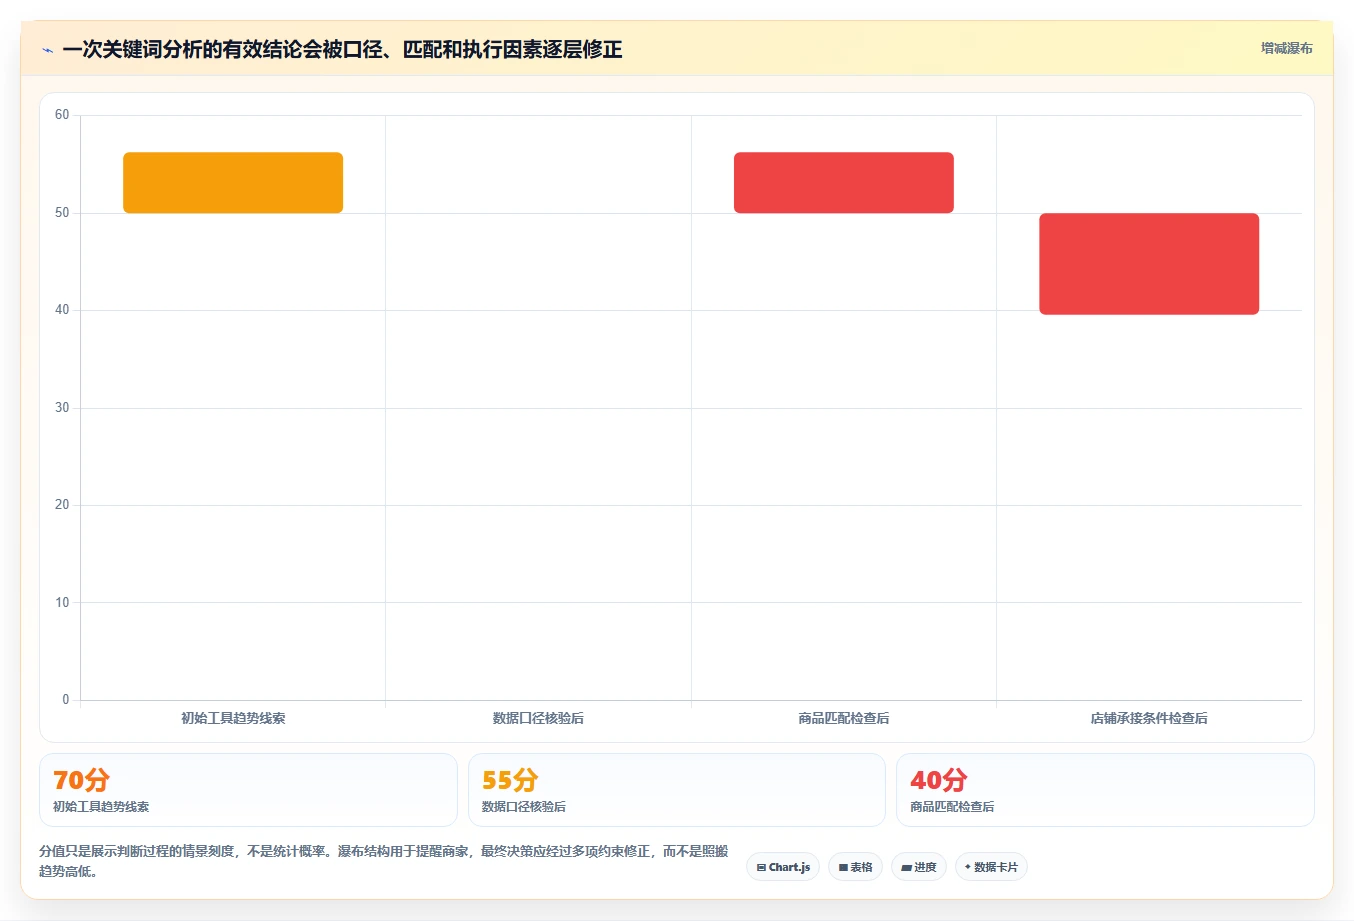Click the Chart.js tag chip
The image size is (1354, 921).
[783, 867]
